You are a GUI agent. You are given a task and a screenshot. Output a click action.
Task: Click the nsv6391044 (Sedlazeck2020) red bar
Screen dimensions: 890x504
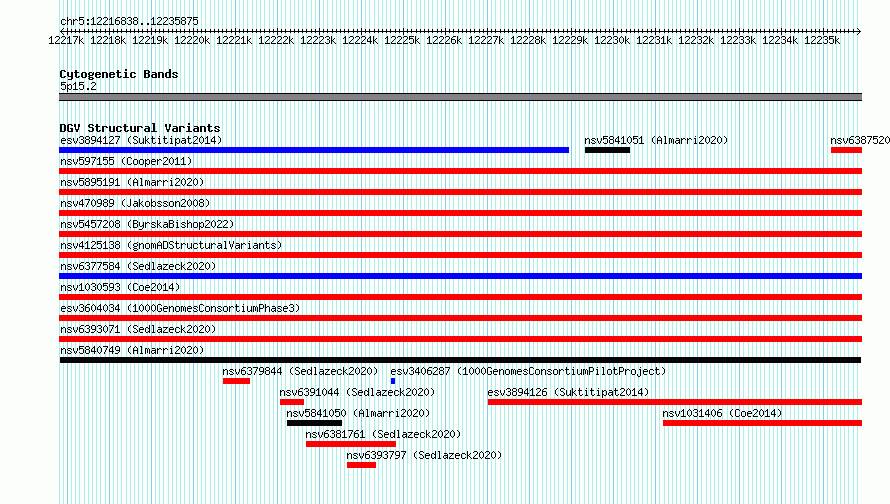[x=292, y=402]
